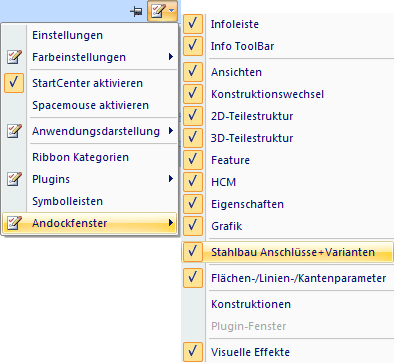Screen dimensions: 394x363
Task: Toggle the 3D-Teilestruktur window entry
Action: (x=288, y=138)
